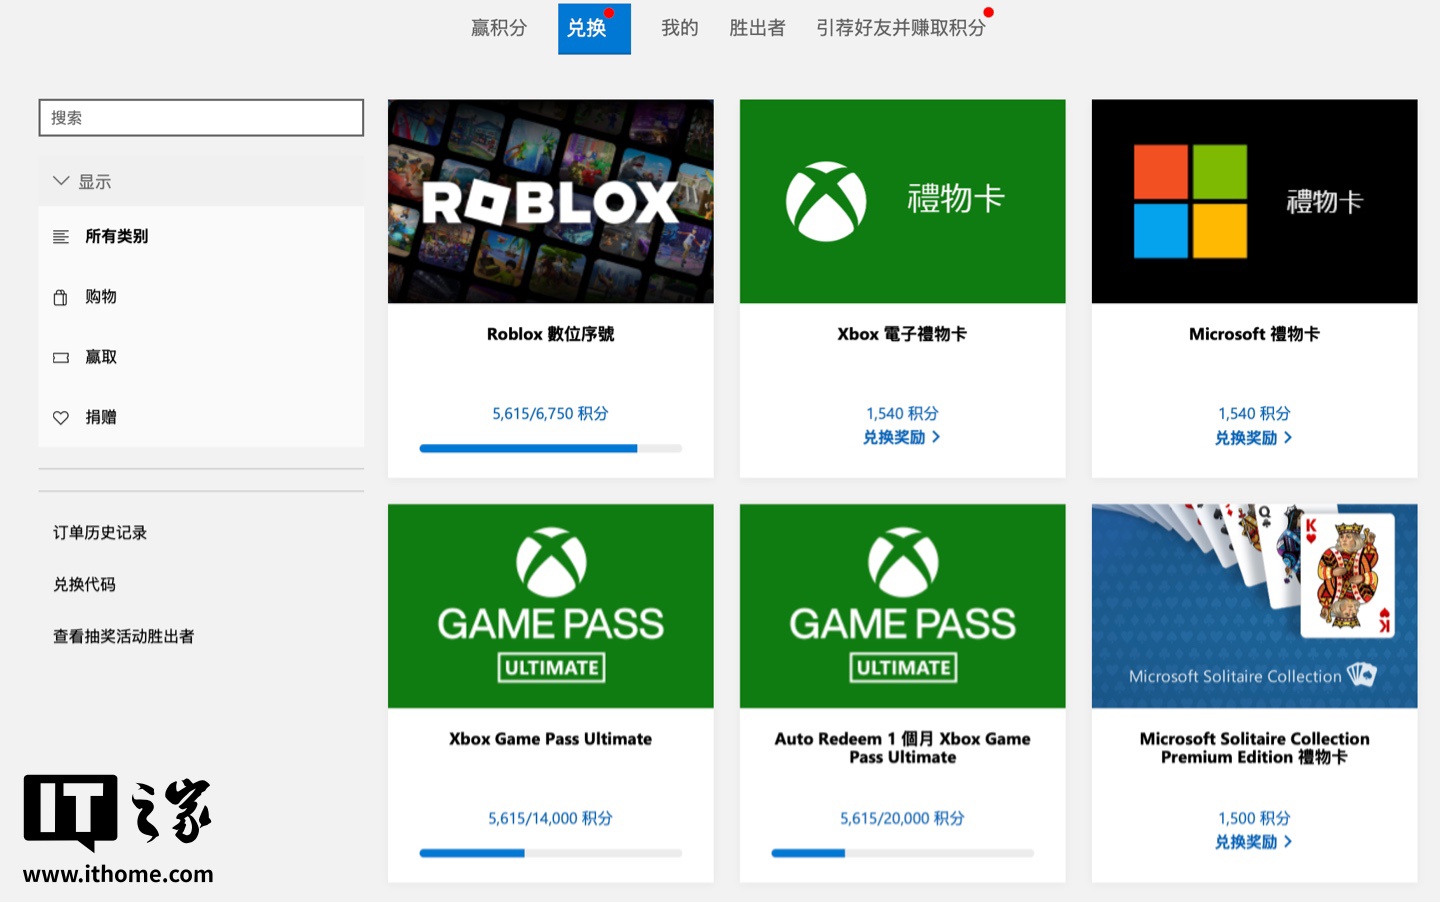Click the 5,615/14,000 积分 text
Screen dimensions: 1440x902
(x=551, y=818)
